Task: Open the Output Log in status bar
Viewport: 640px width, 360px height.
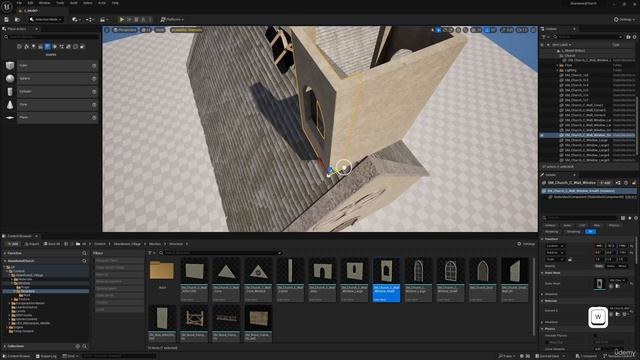Action: point(46,356)
